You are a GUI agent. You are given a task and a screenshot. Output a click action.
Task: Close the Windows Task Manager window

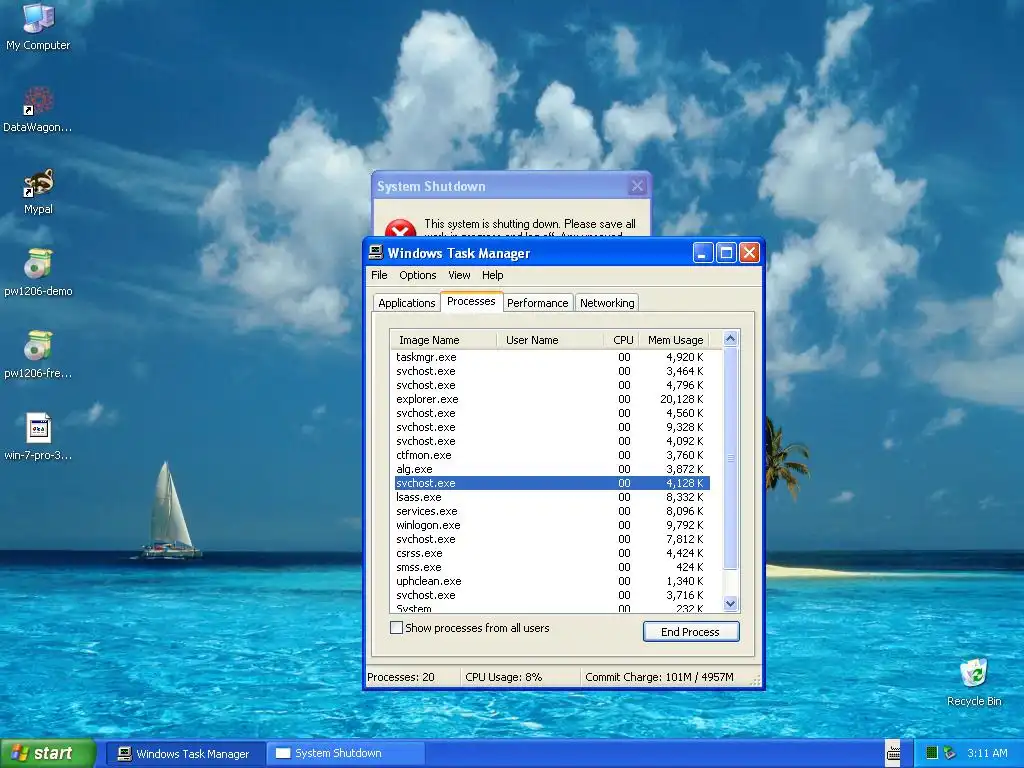tap(750, 253)
